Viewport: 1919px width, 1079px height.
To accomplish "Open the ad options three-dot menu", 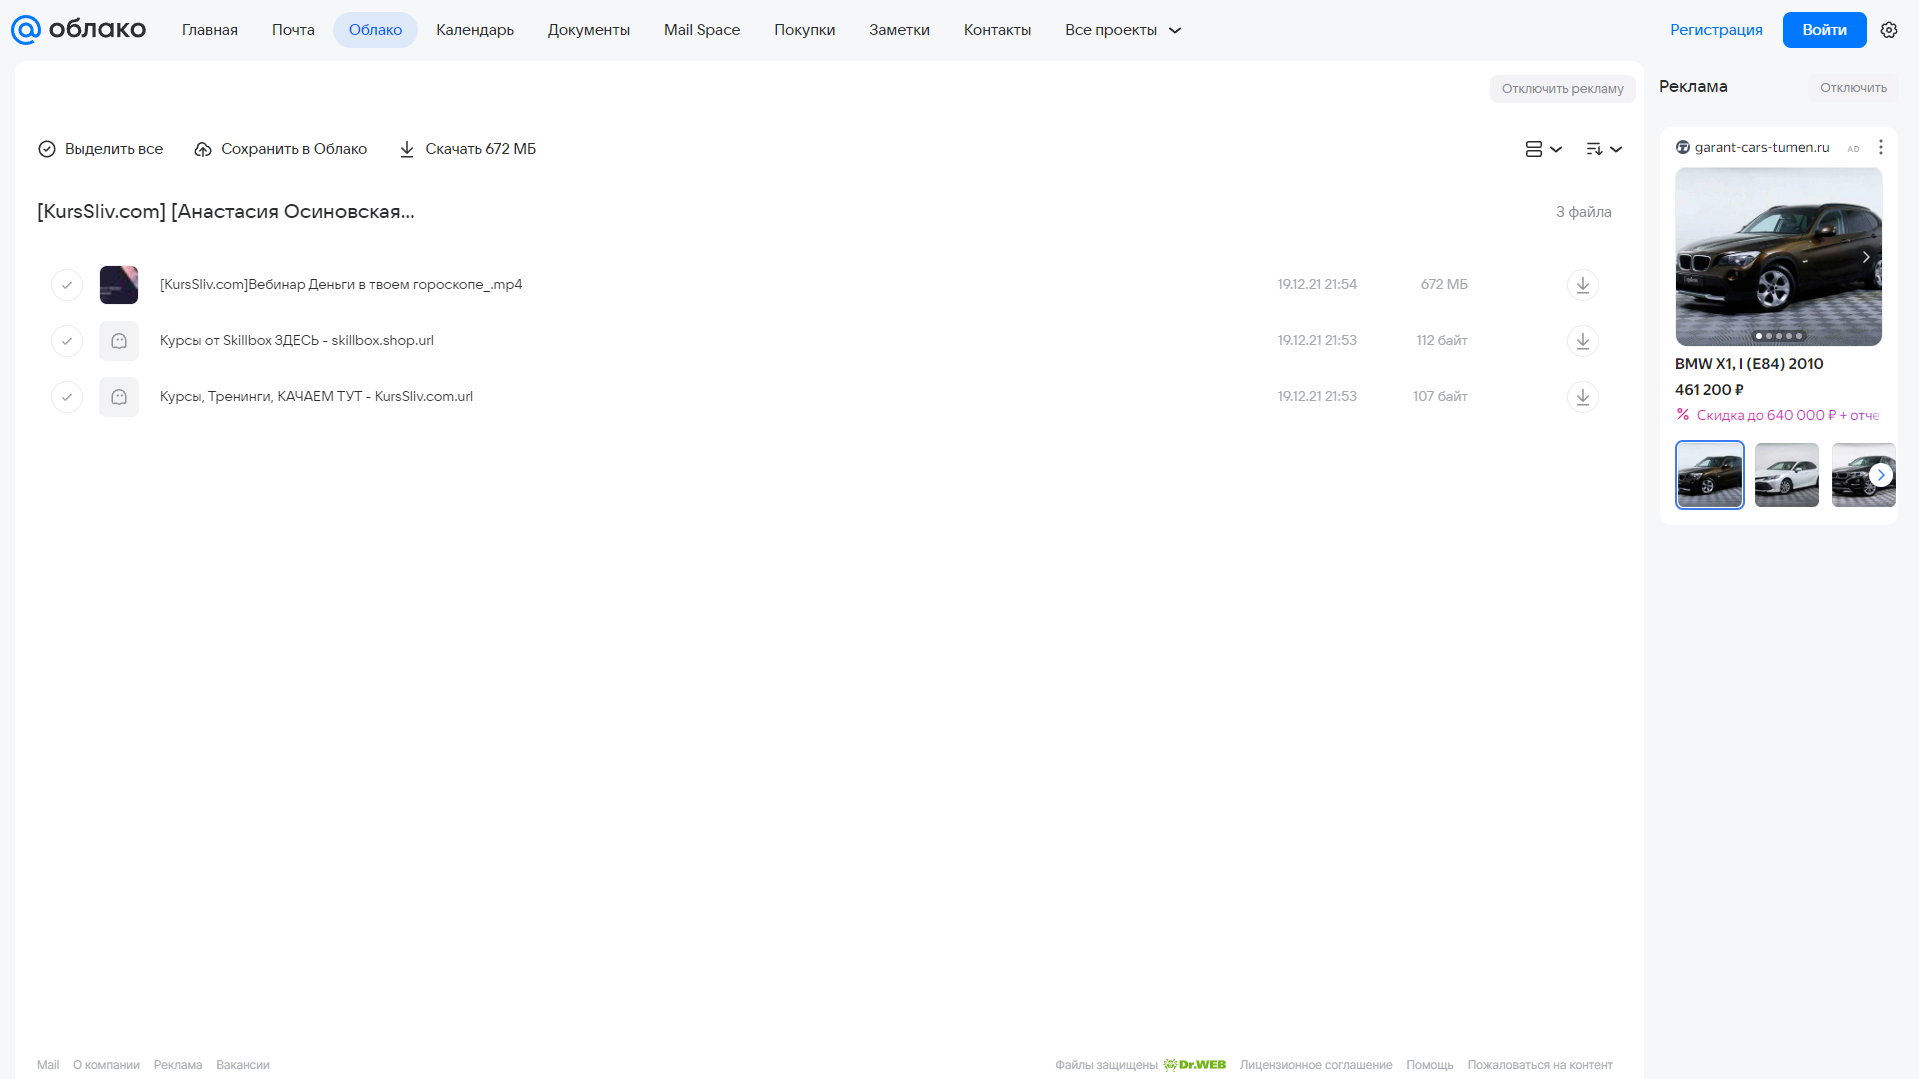I will (x=1881, y=147).
